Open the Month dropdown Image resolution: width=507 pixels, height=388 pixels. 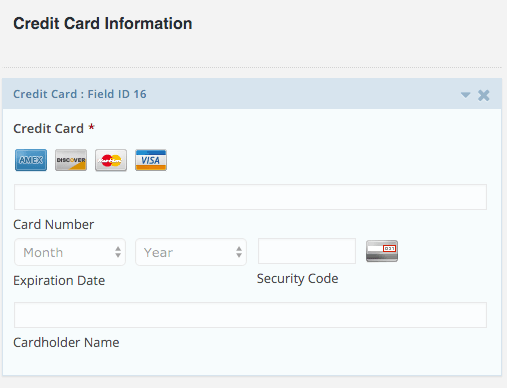(x=70, y=252)
